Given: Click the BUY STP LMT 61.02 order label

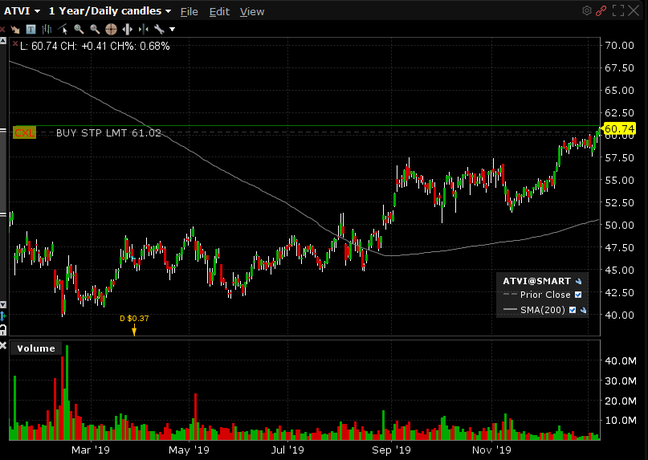Looking at the screenshot, I should (x=108, y=133).
